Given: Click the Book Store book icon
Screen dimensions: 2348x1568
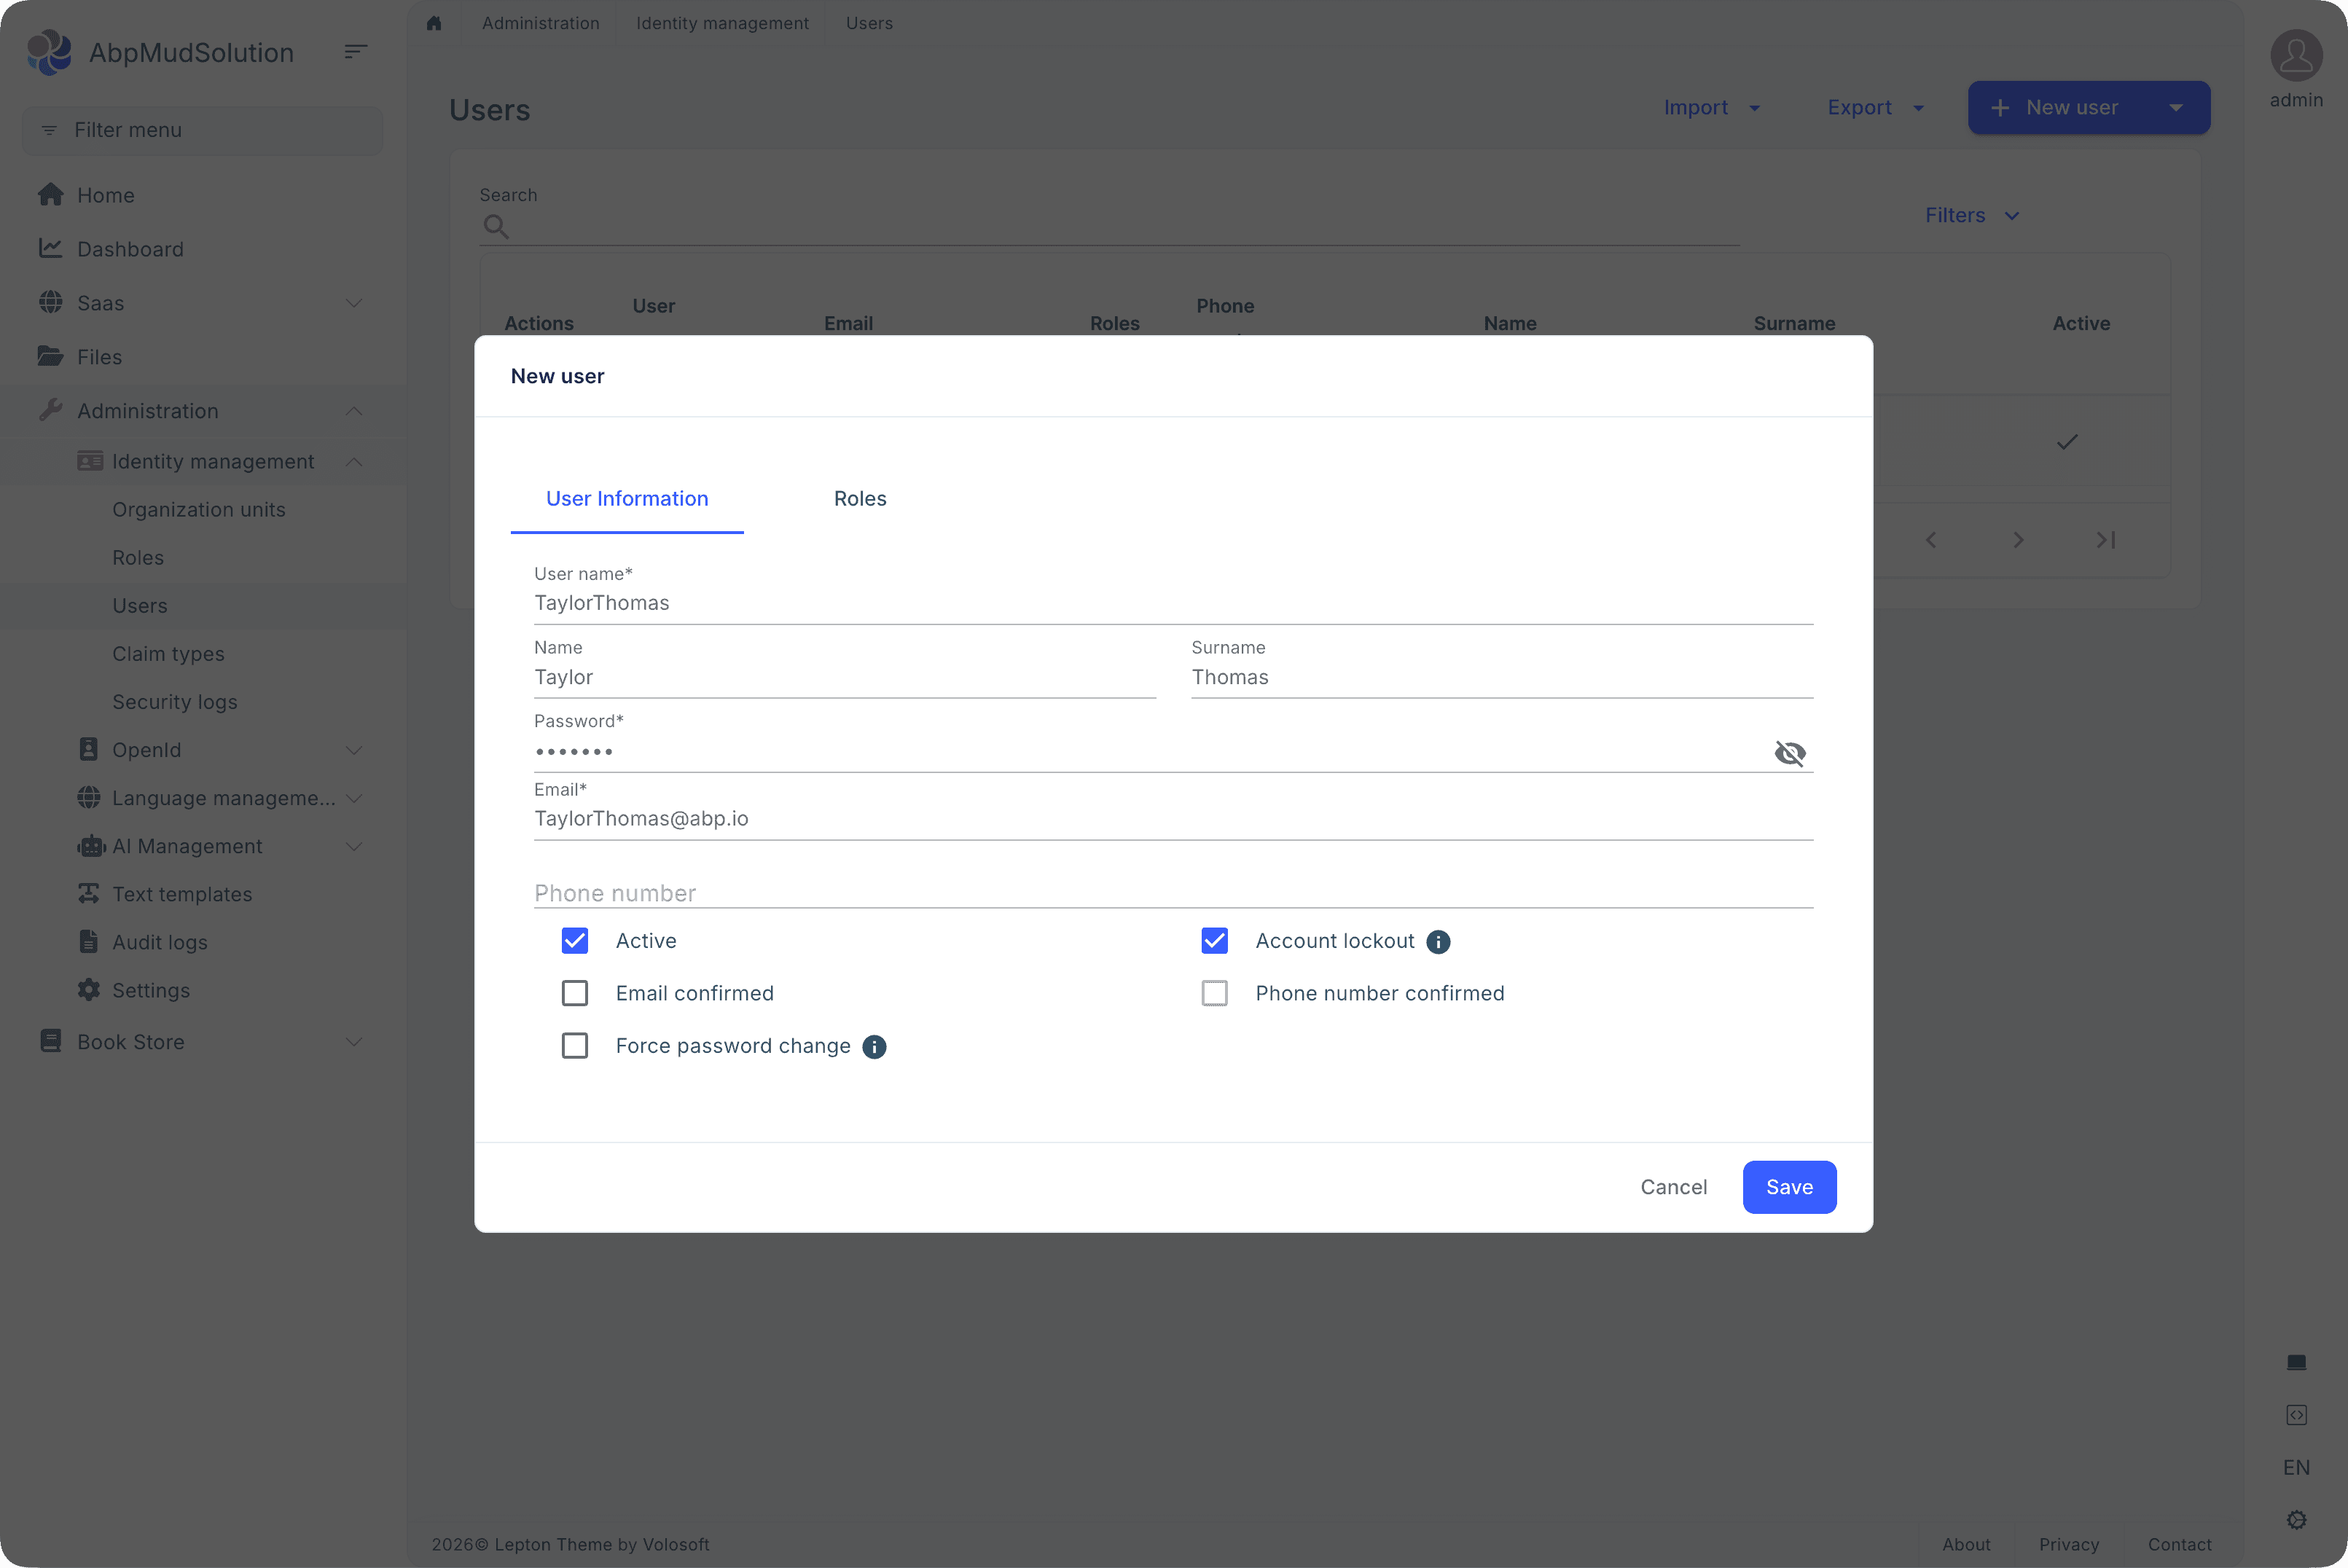Looking at the screenshot, I should coord(50,1041).
